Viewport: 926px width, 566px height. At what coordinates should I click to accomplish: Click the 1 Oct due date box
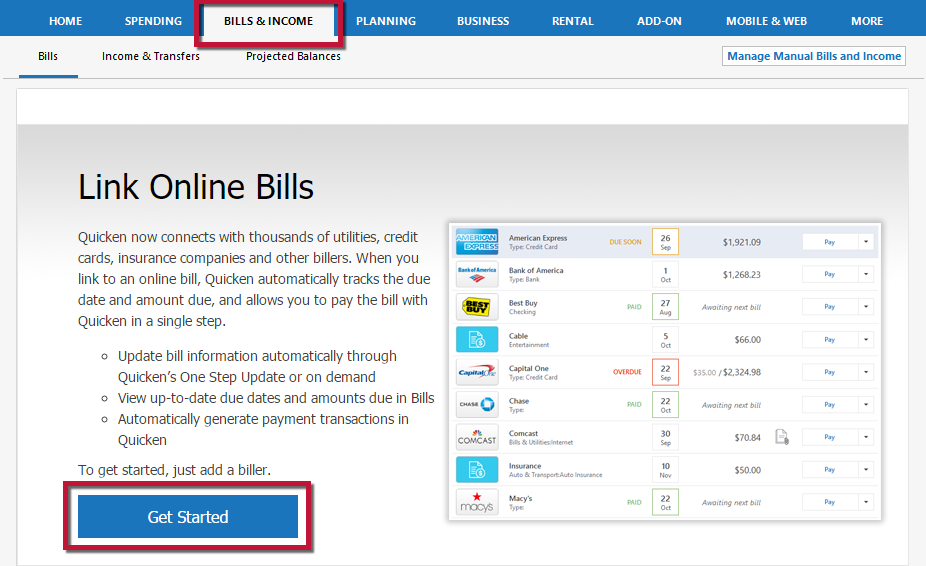[666, 274]
